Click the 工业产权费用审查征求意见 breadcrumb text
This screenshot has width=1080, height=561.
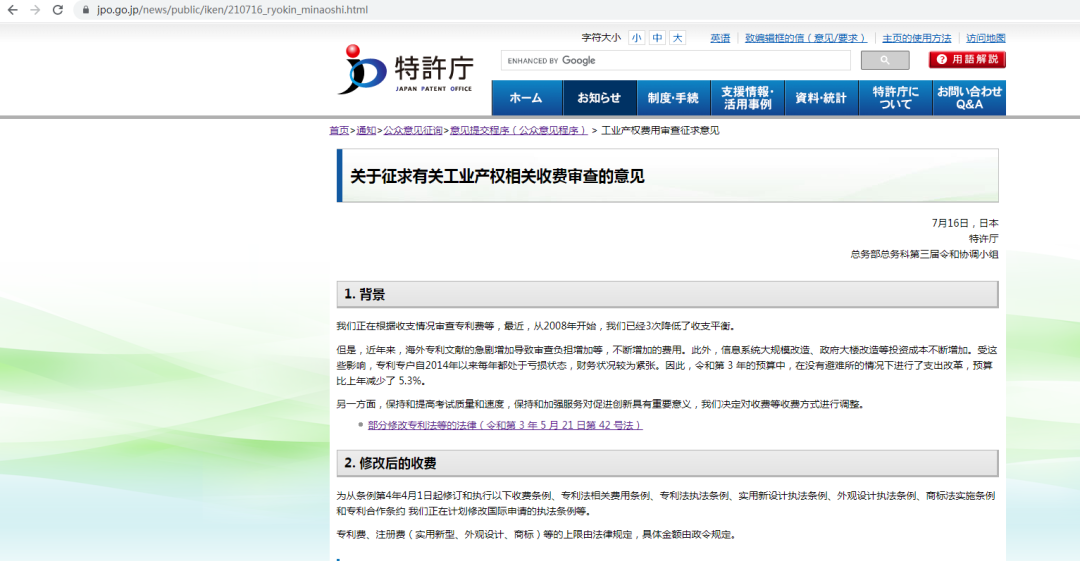click(x=660, y=130)
